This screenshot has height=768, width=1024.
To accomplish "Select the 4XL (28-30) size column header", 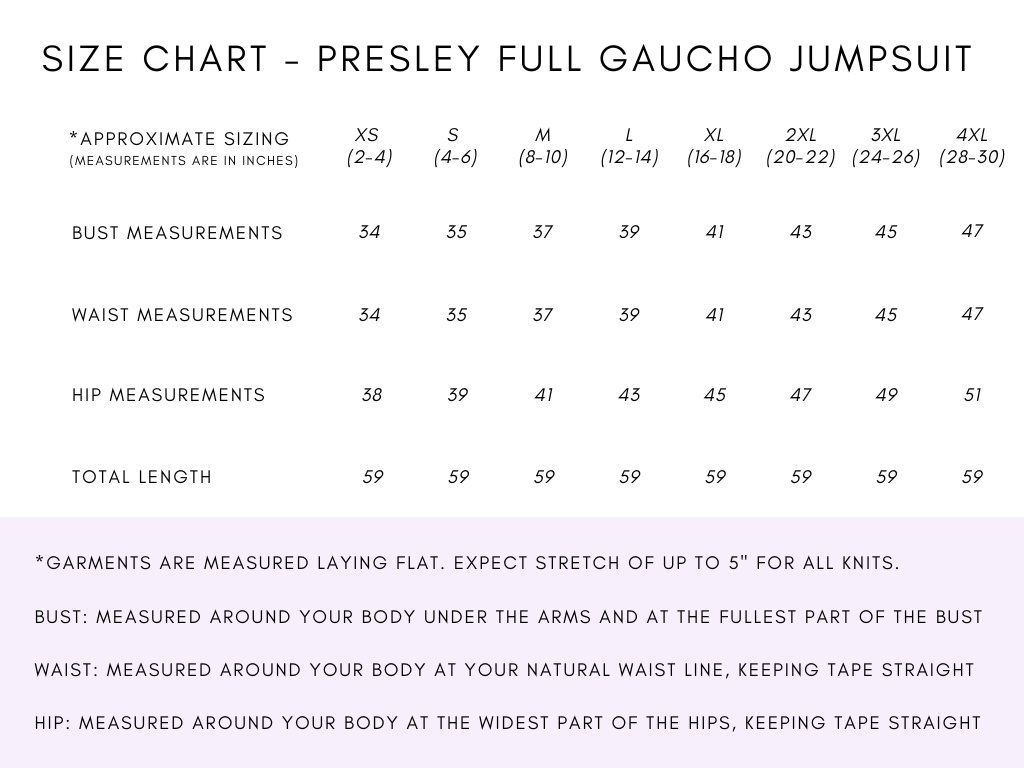I will [972, 146].
